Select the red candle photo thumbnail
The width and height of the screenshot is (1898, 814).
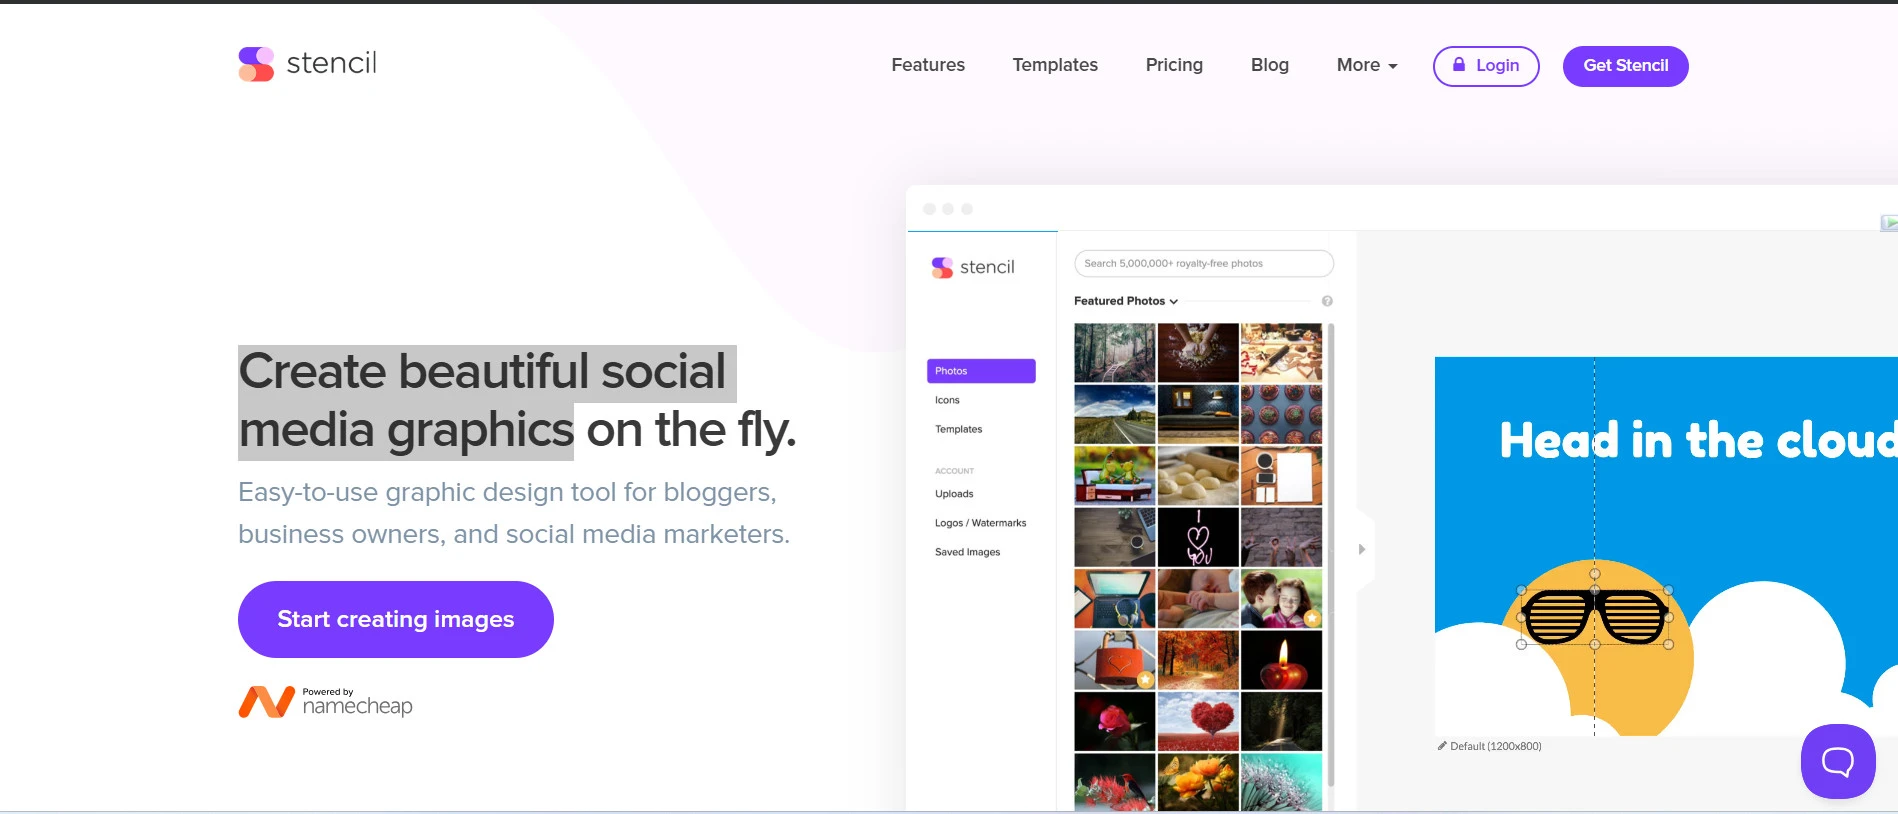pos(1281,660)
